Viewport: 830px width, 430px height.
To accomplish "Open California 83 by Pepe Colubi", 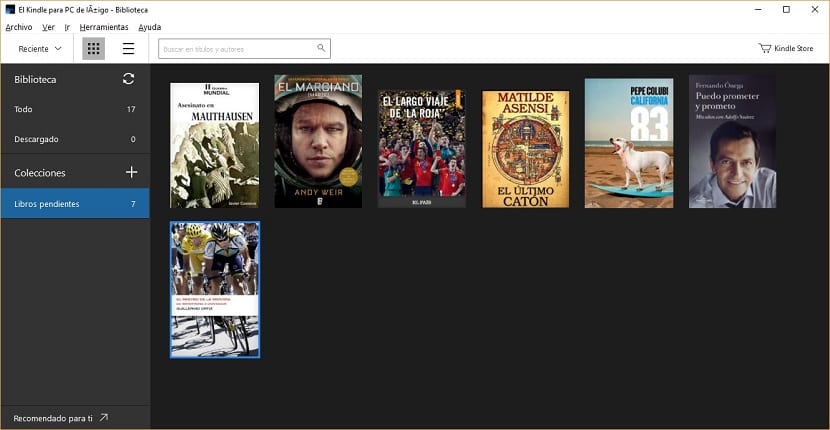I will (x=629, y=143).
